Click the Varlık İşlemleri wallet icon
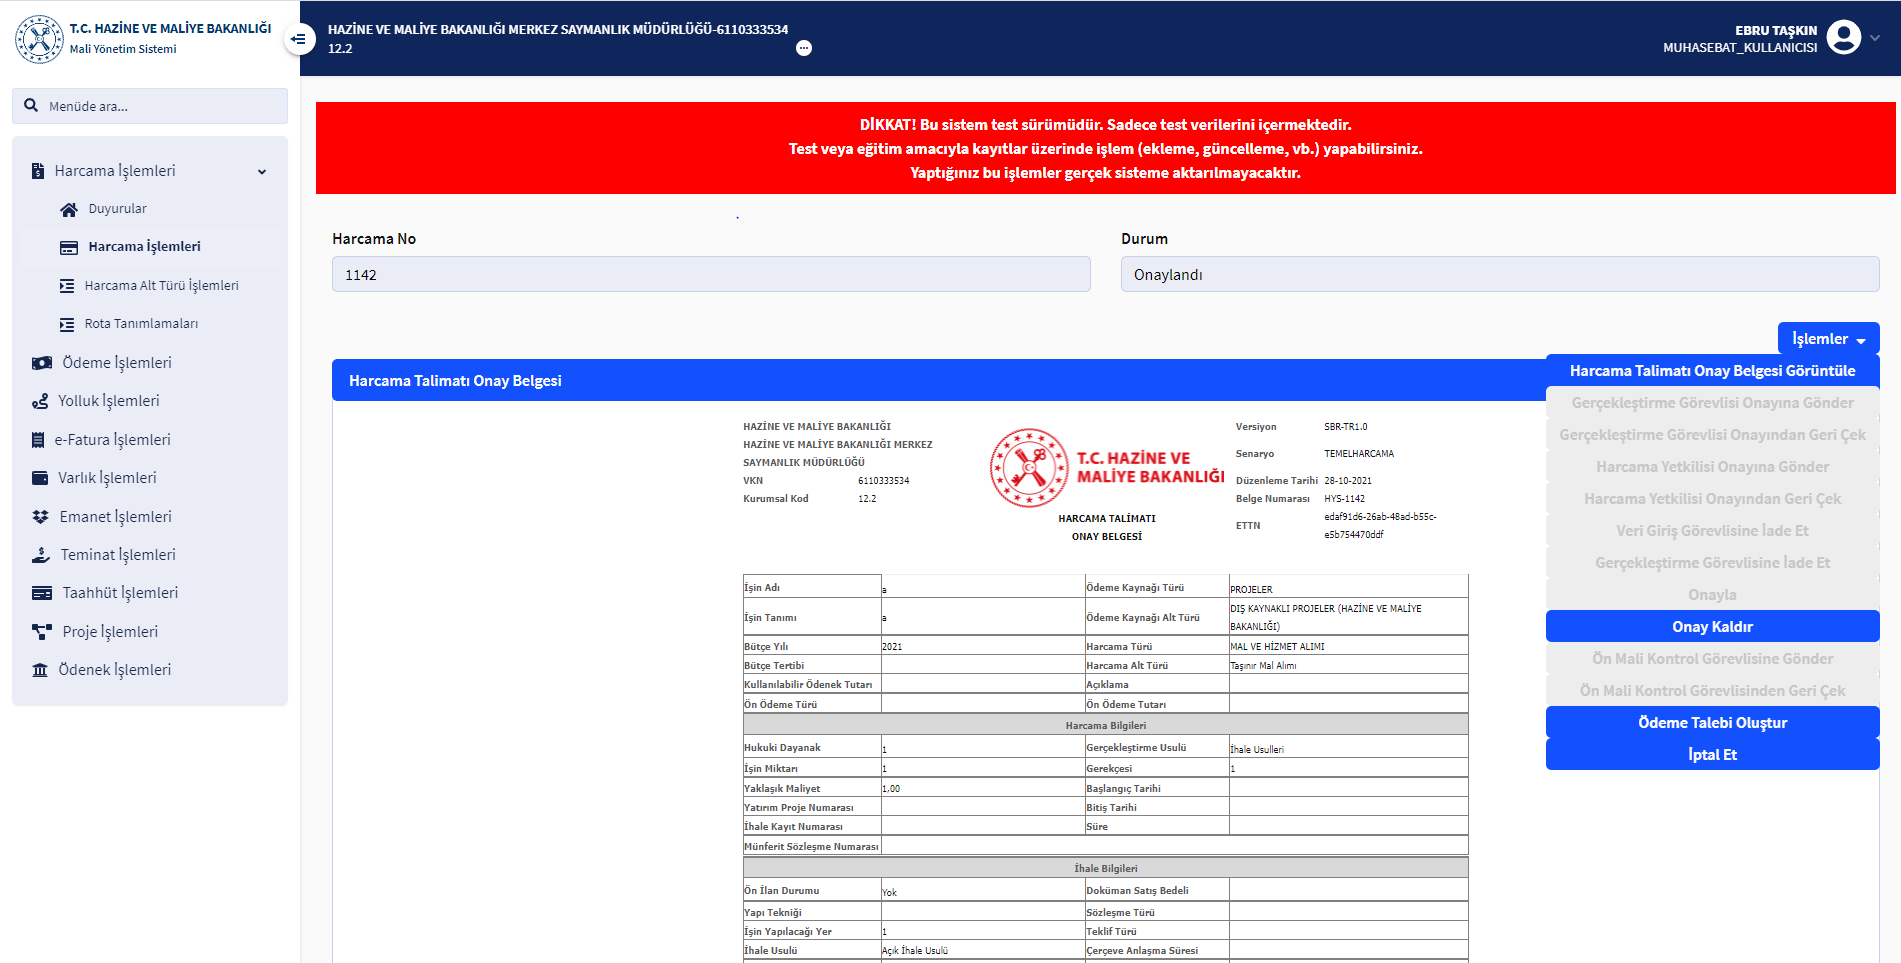This screenshot has width=1901, height=963. (x=40, y=478)
